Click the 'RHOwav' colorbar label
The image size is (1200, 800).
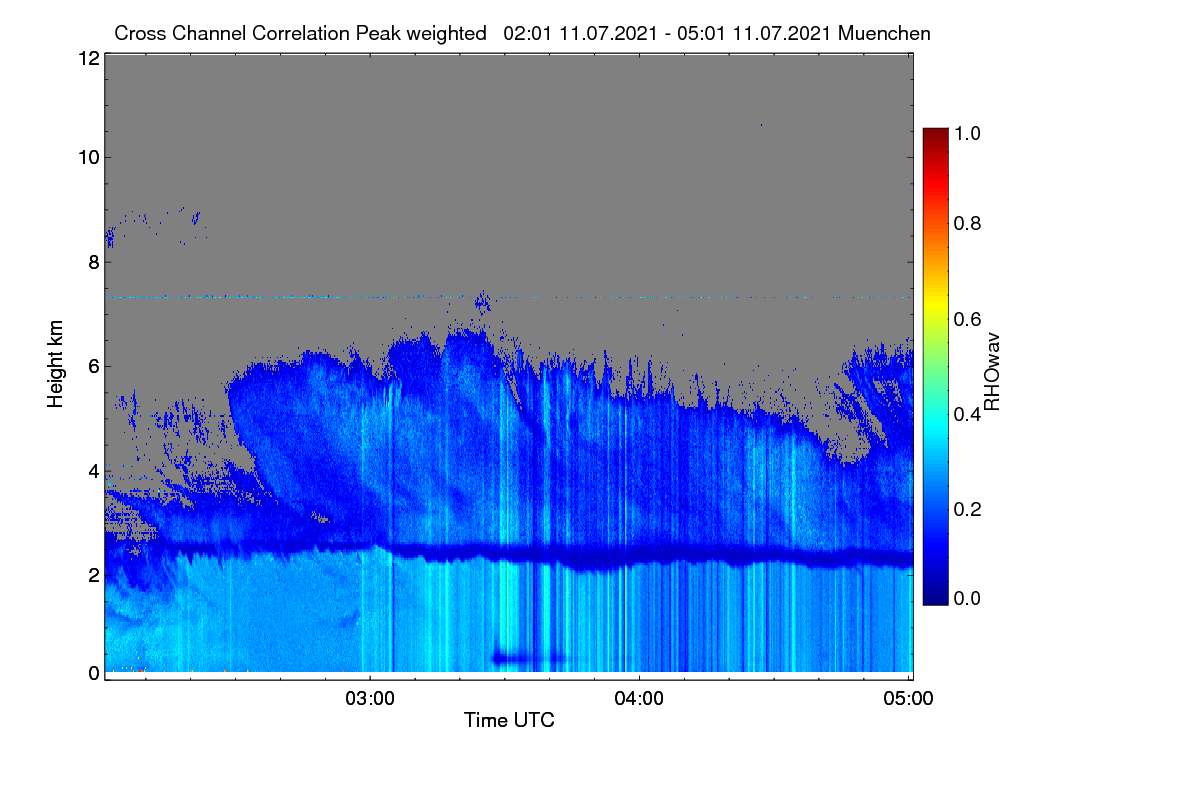pos(993,372)
